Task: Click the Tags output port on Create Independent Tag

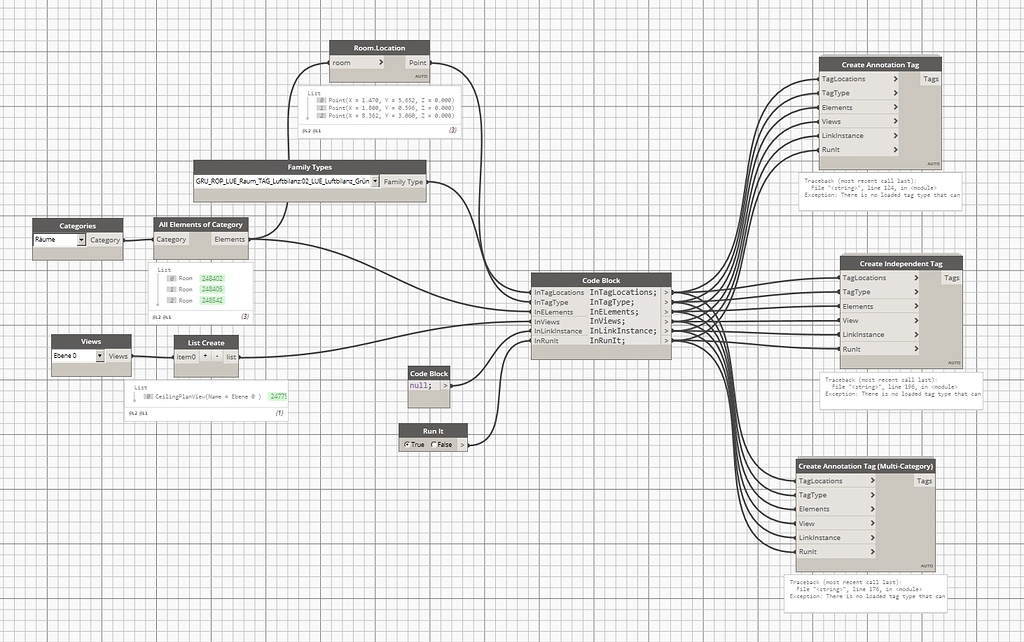Action: click(x=952, y=278)
